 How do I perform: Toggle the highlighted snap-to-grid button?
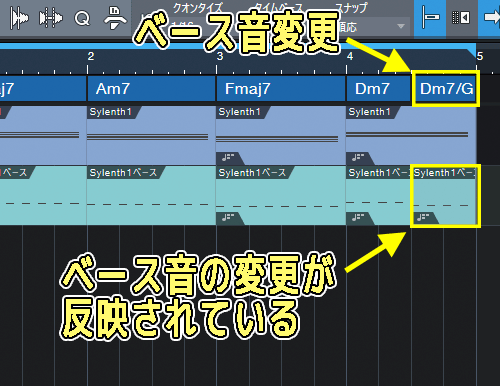(x=430, y=17)
